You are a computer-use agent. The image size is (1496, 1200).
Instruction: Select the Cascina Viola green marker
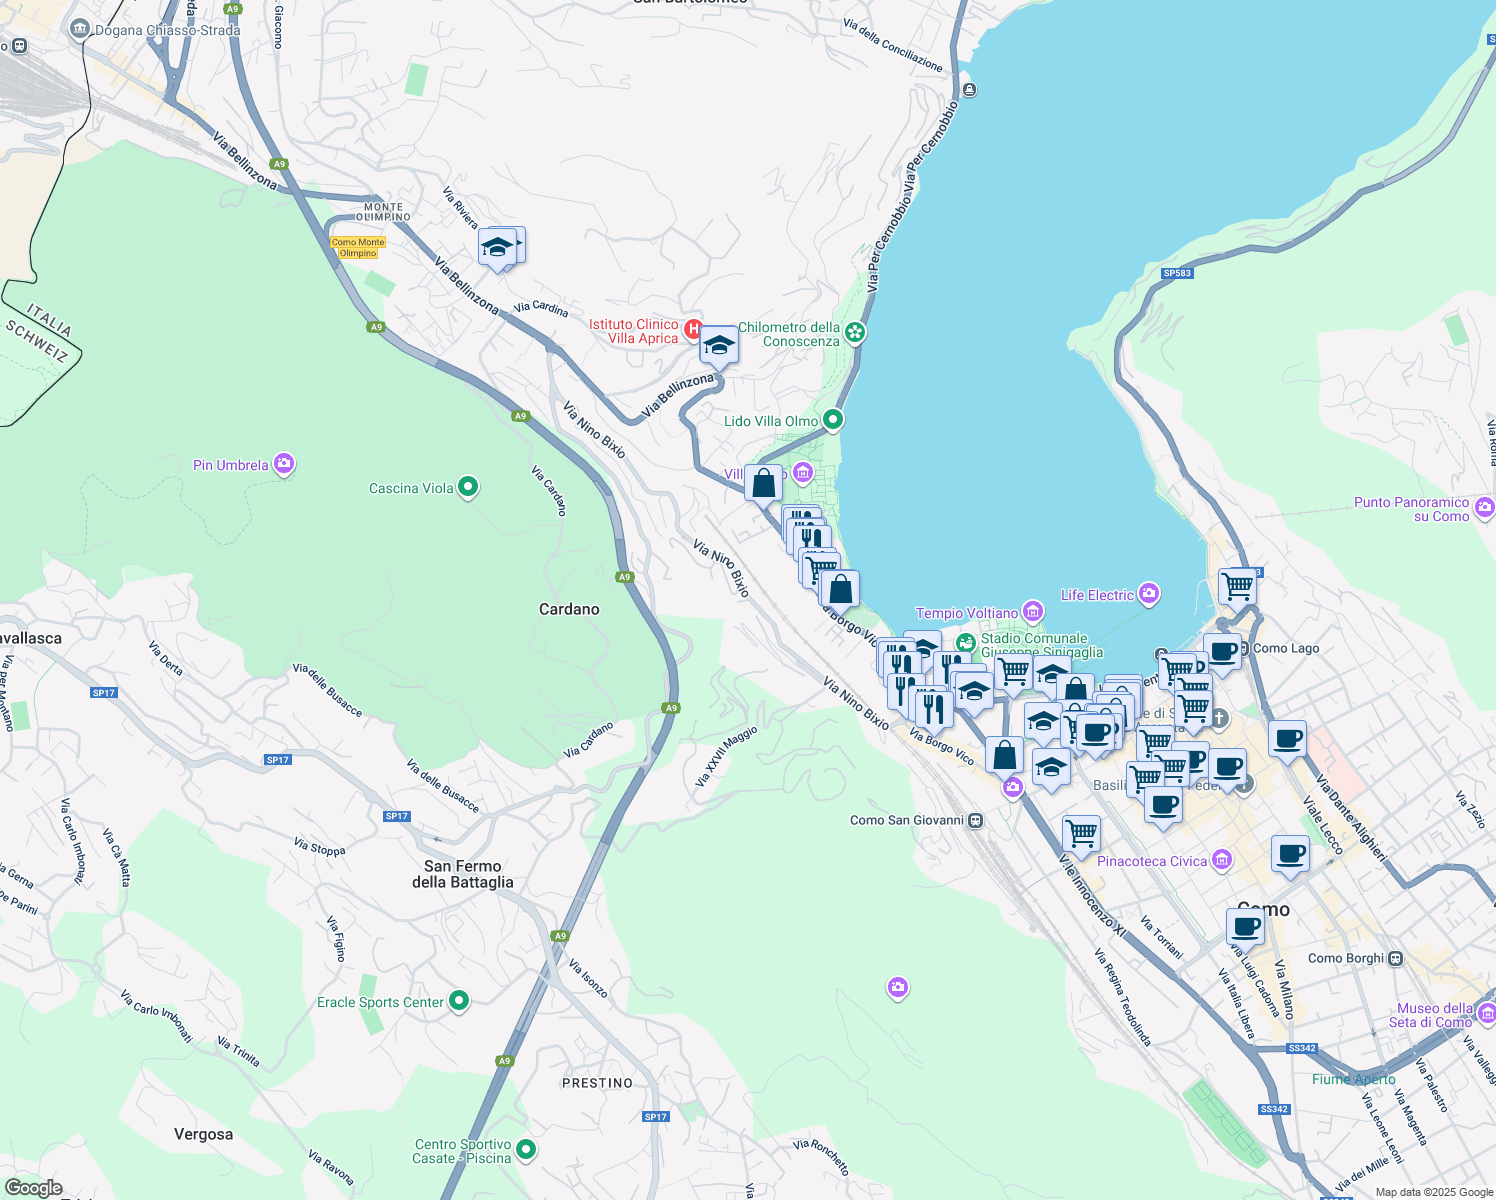(468, 487)
